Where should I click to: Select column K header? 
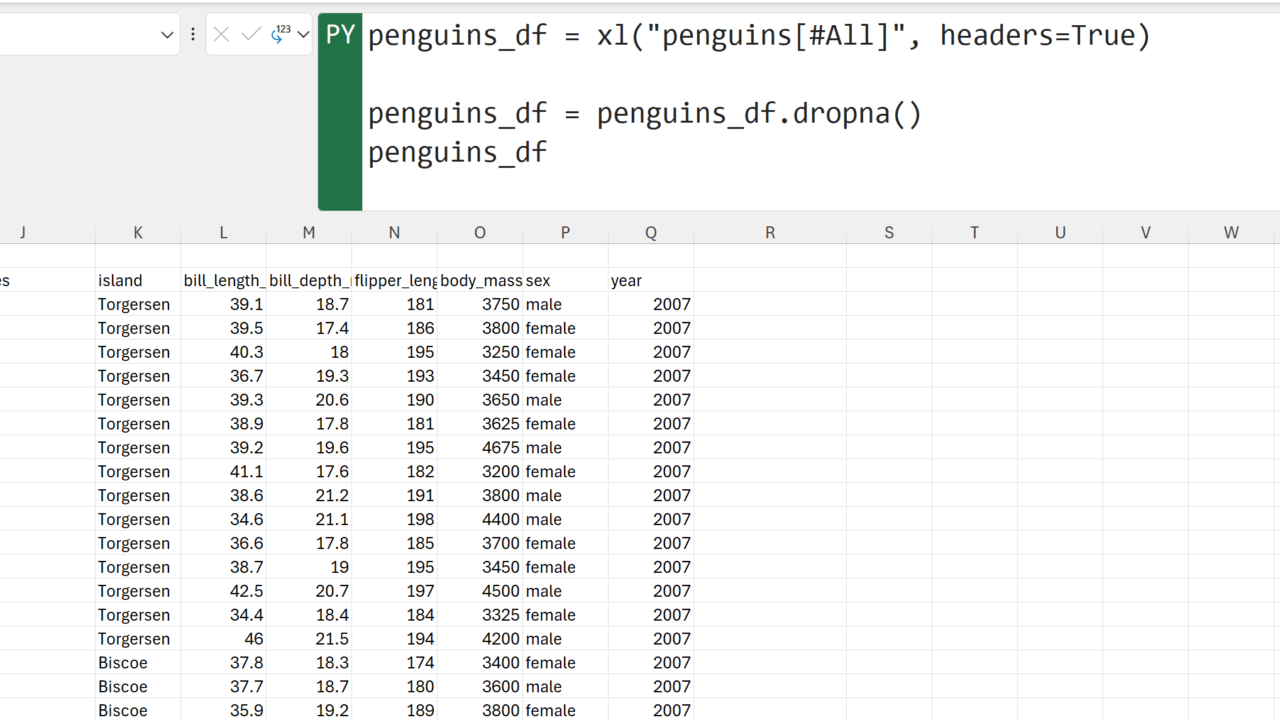tap(138, 232)
